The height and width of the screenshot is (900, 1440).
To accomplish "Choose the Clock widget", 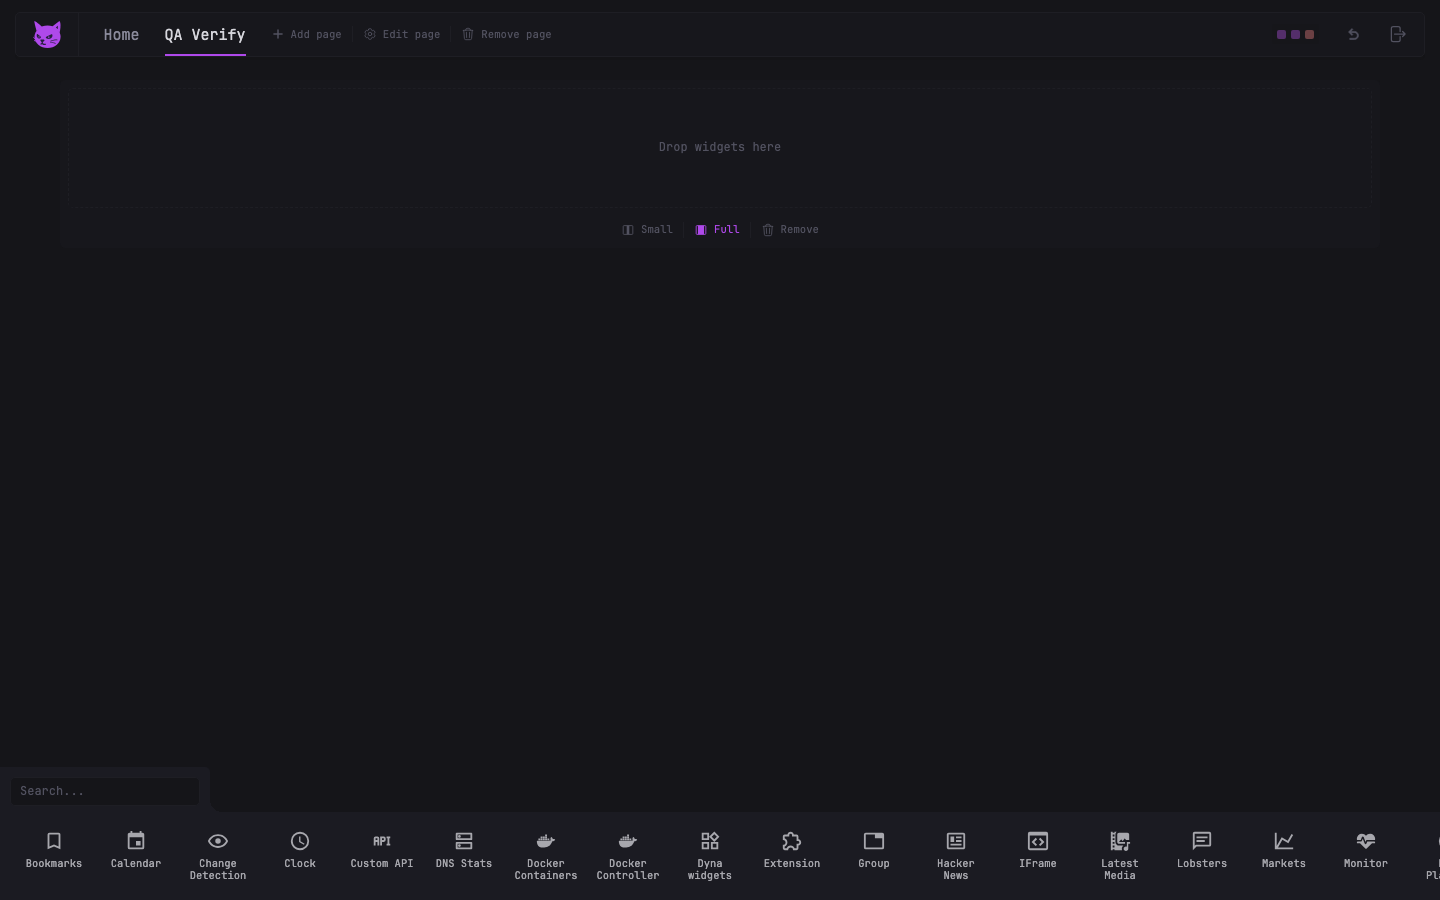I will pyautogui.click(x=300, y=850).
